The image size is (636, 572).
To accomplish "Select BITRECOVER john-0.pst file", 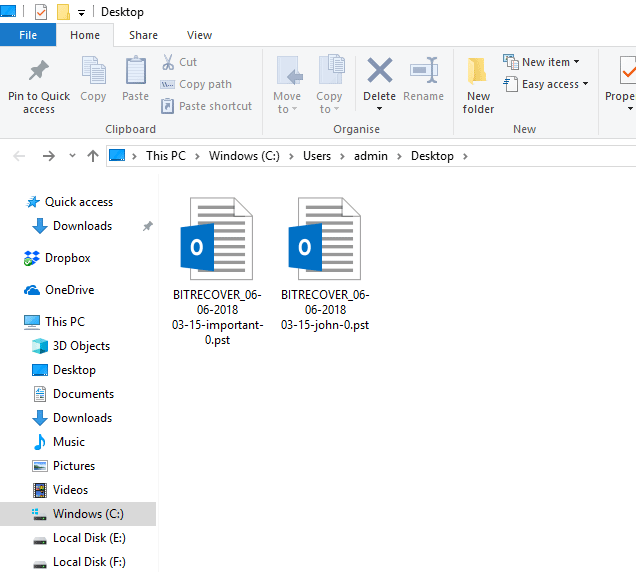I will pos(325,264).
